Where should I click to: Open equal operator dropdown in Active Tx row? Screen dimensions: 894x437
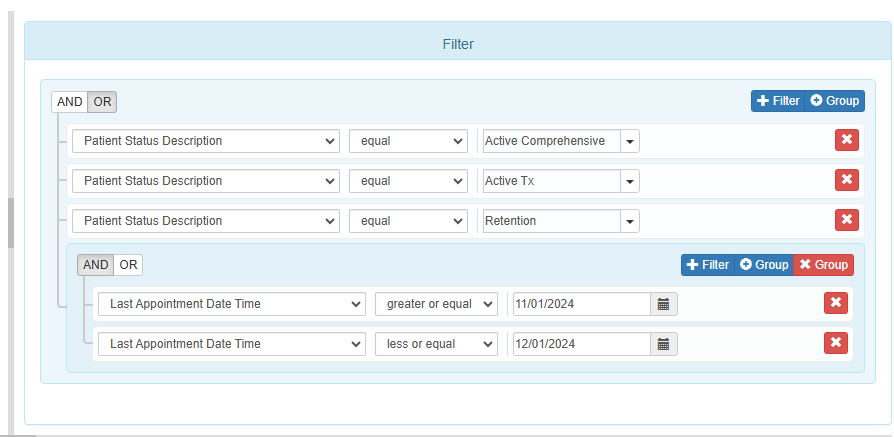(408, 181)
